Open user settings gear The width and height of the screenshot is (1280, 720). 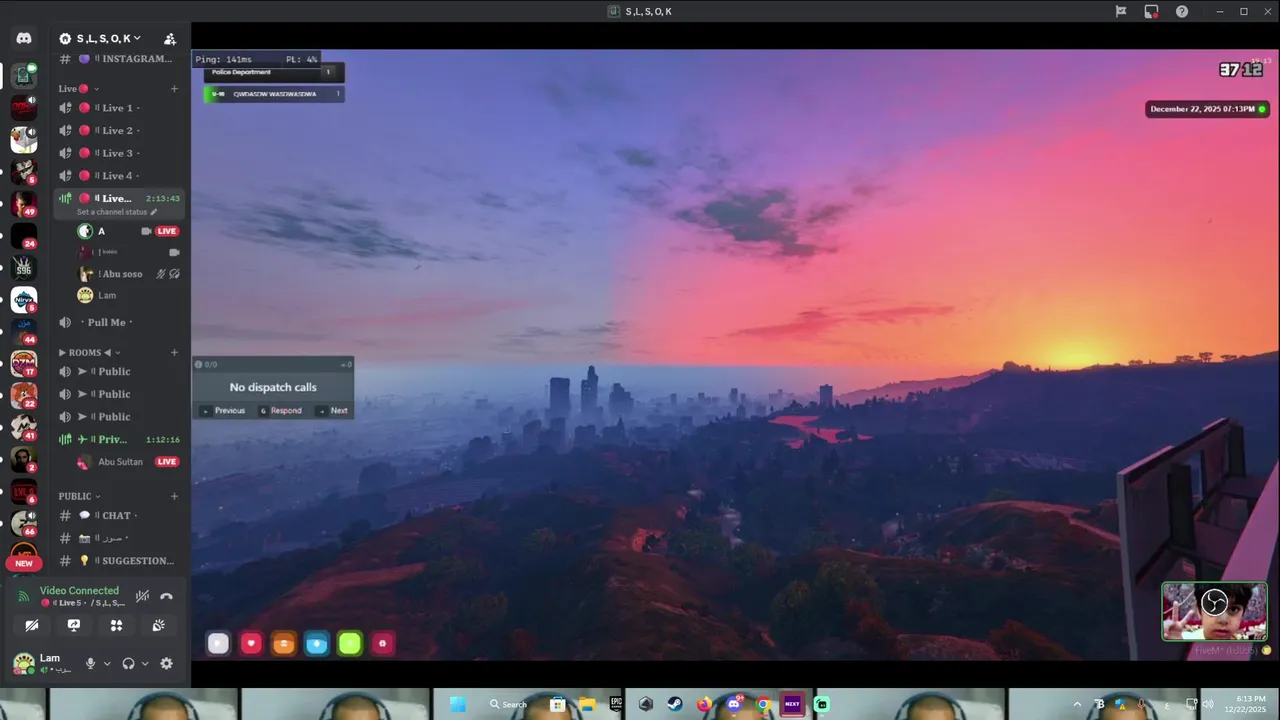pos(166,663)
